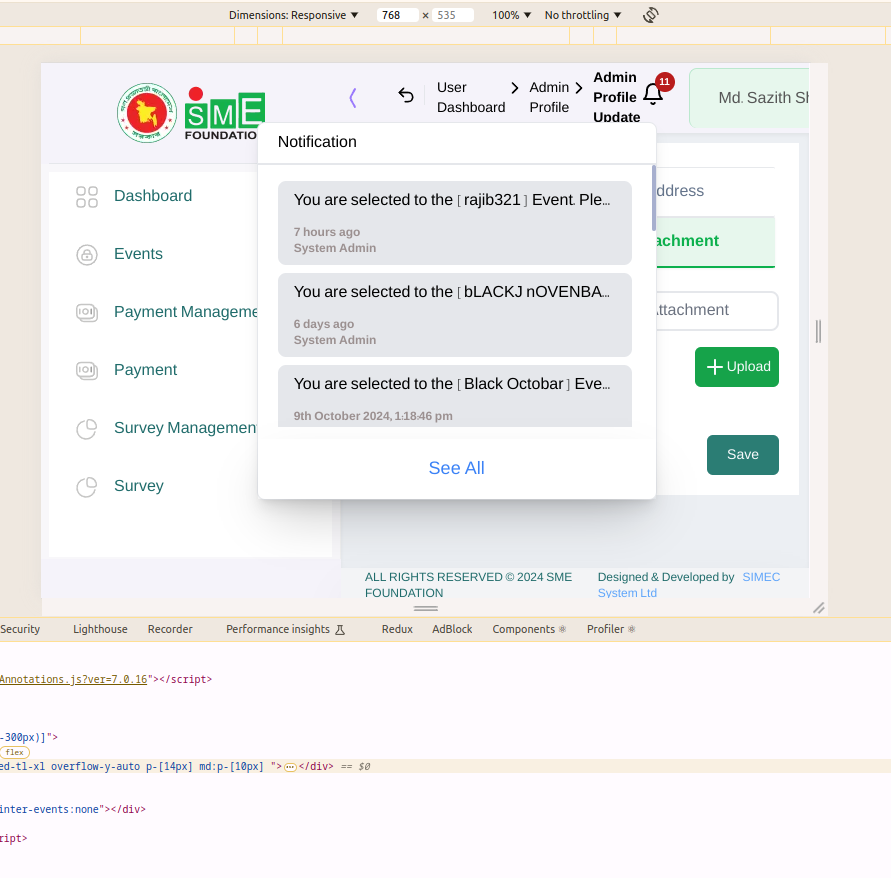Switch to the Performance insights tab
Screen dimensions: 891x878
click(x=285, y=629)
